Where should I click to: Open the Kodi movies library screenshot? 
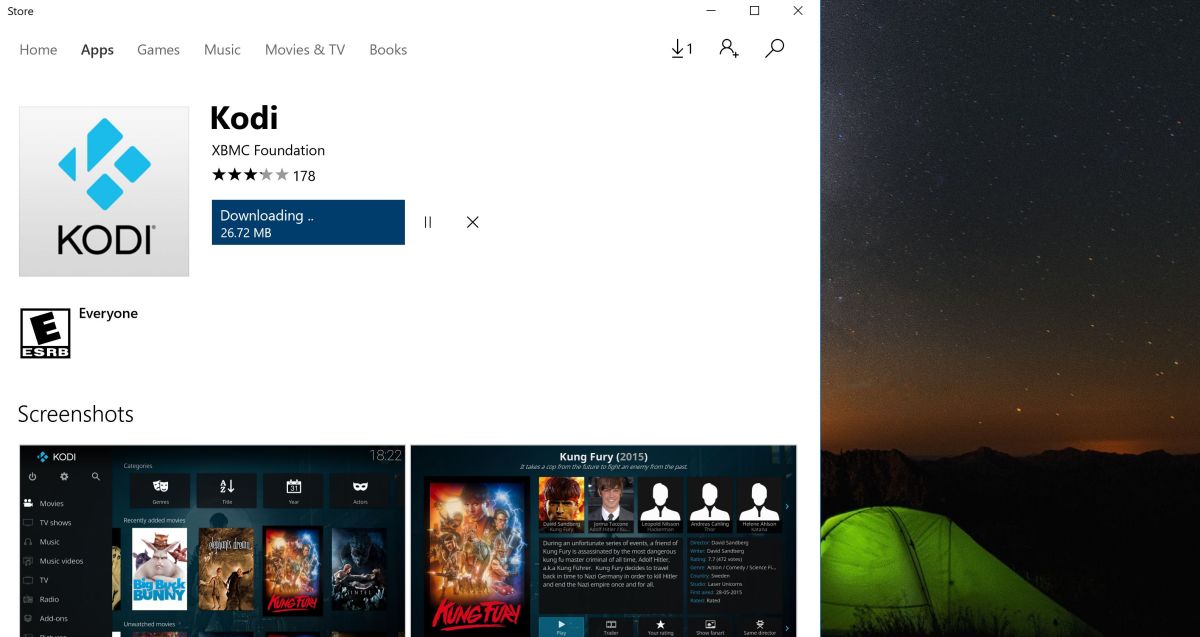click(x=212, y=541)
